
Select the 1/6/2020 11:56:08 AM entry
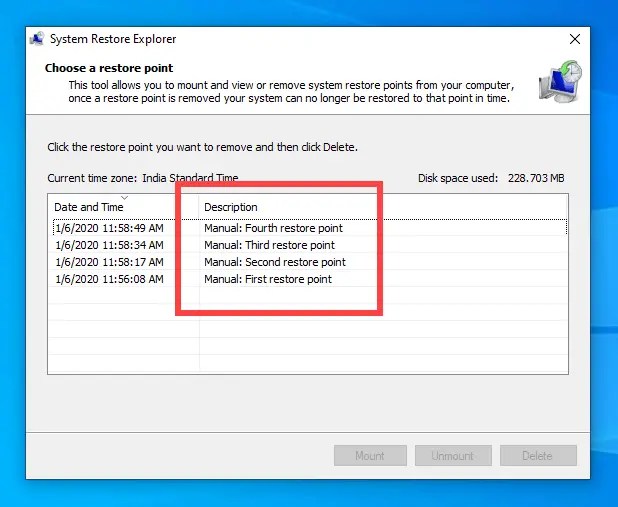pyautogui.click(x=109, y=279)
